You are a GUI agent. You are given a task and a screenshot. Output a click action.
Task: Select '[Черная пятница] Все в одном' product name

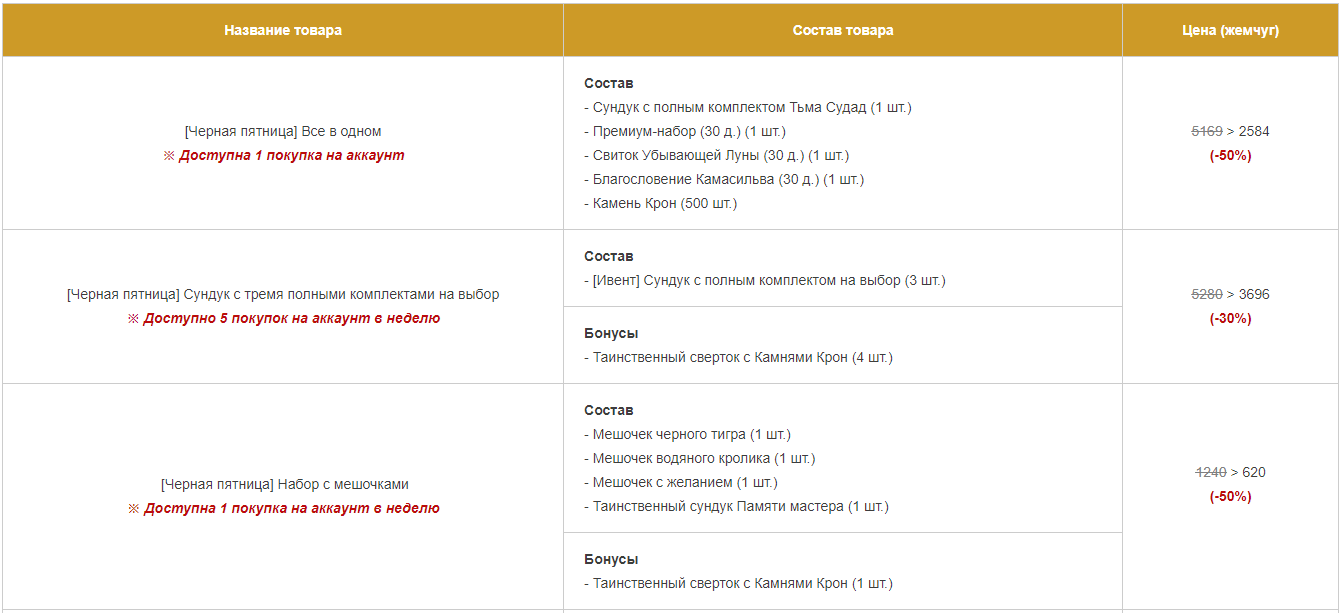283,131
